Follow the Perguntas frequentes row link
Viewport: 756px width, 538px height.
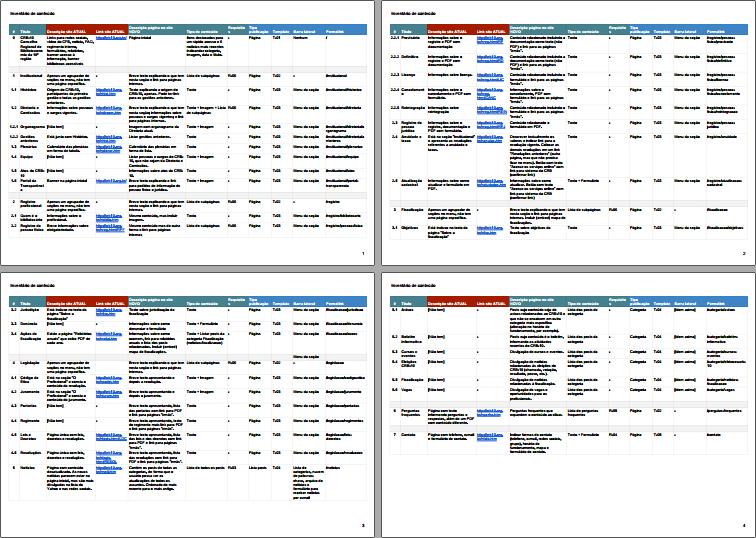(490, 413)
